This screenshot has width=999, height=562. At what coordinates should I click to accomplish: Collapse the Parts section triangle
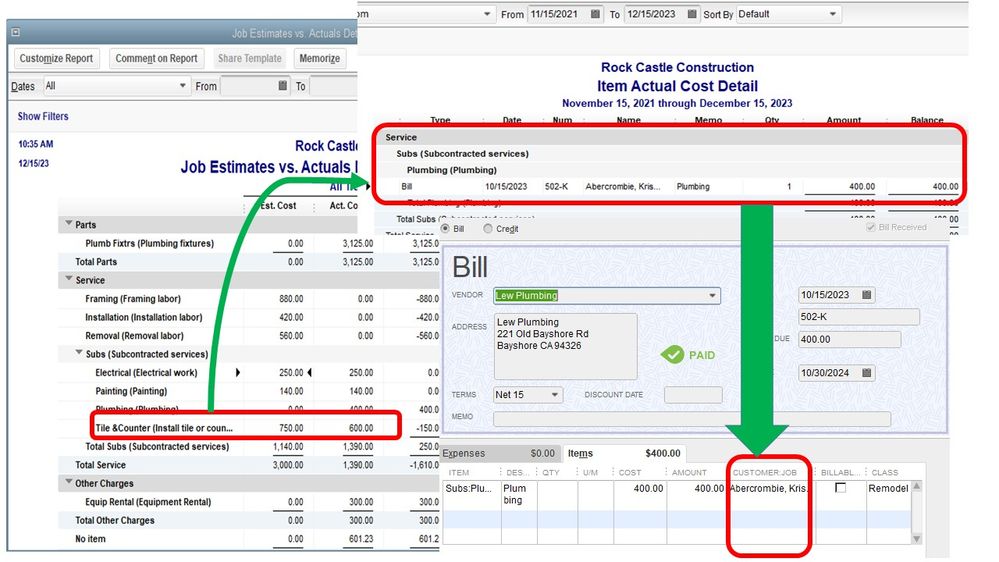coord(69,224)
